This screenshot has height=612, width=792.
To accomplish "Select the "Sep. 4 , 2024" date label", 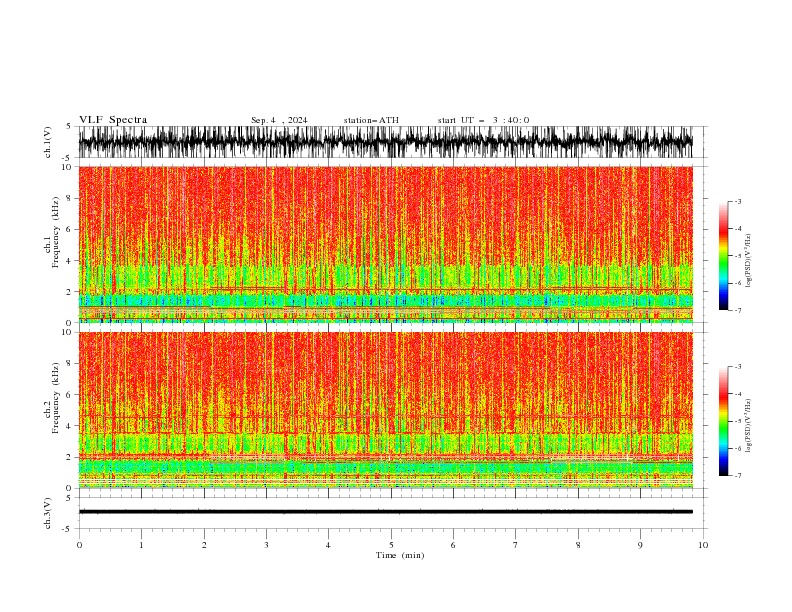I will [x=279, y=120].
